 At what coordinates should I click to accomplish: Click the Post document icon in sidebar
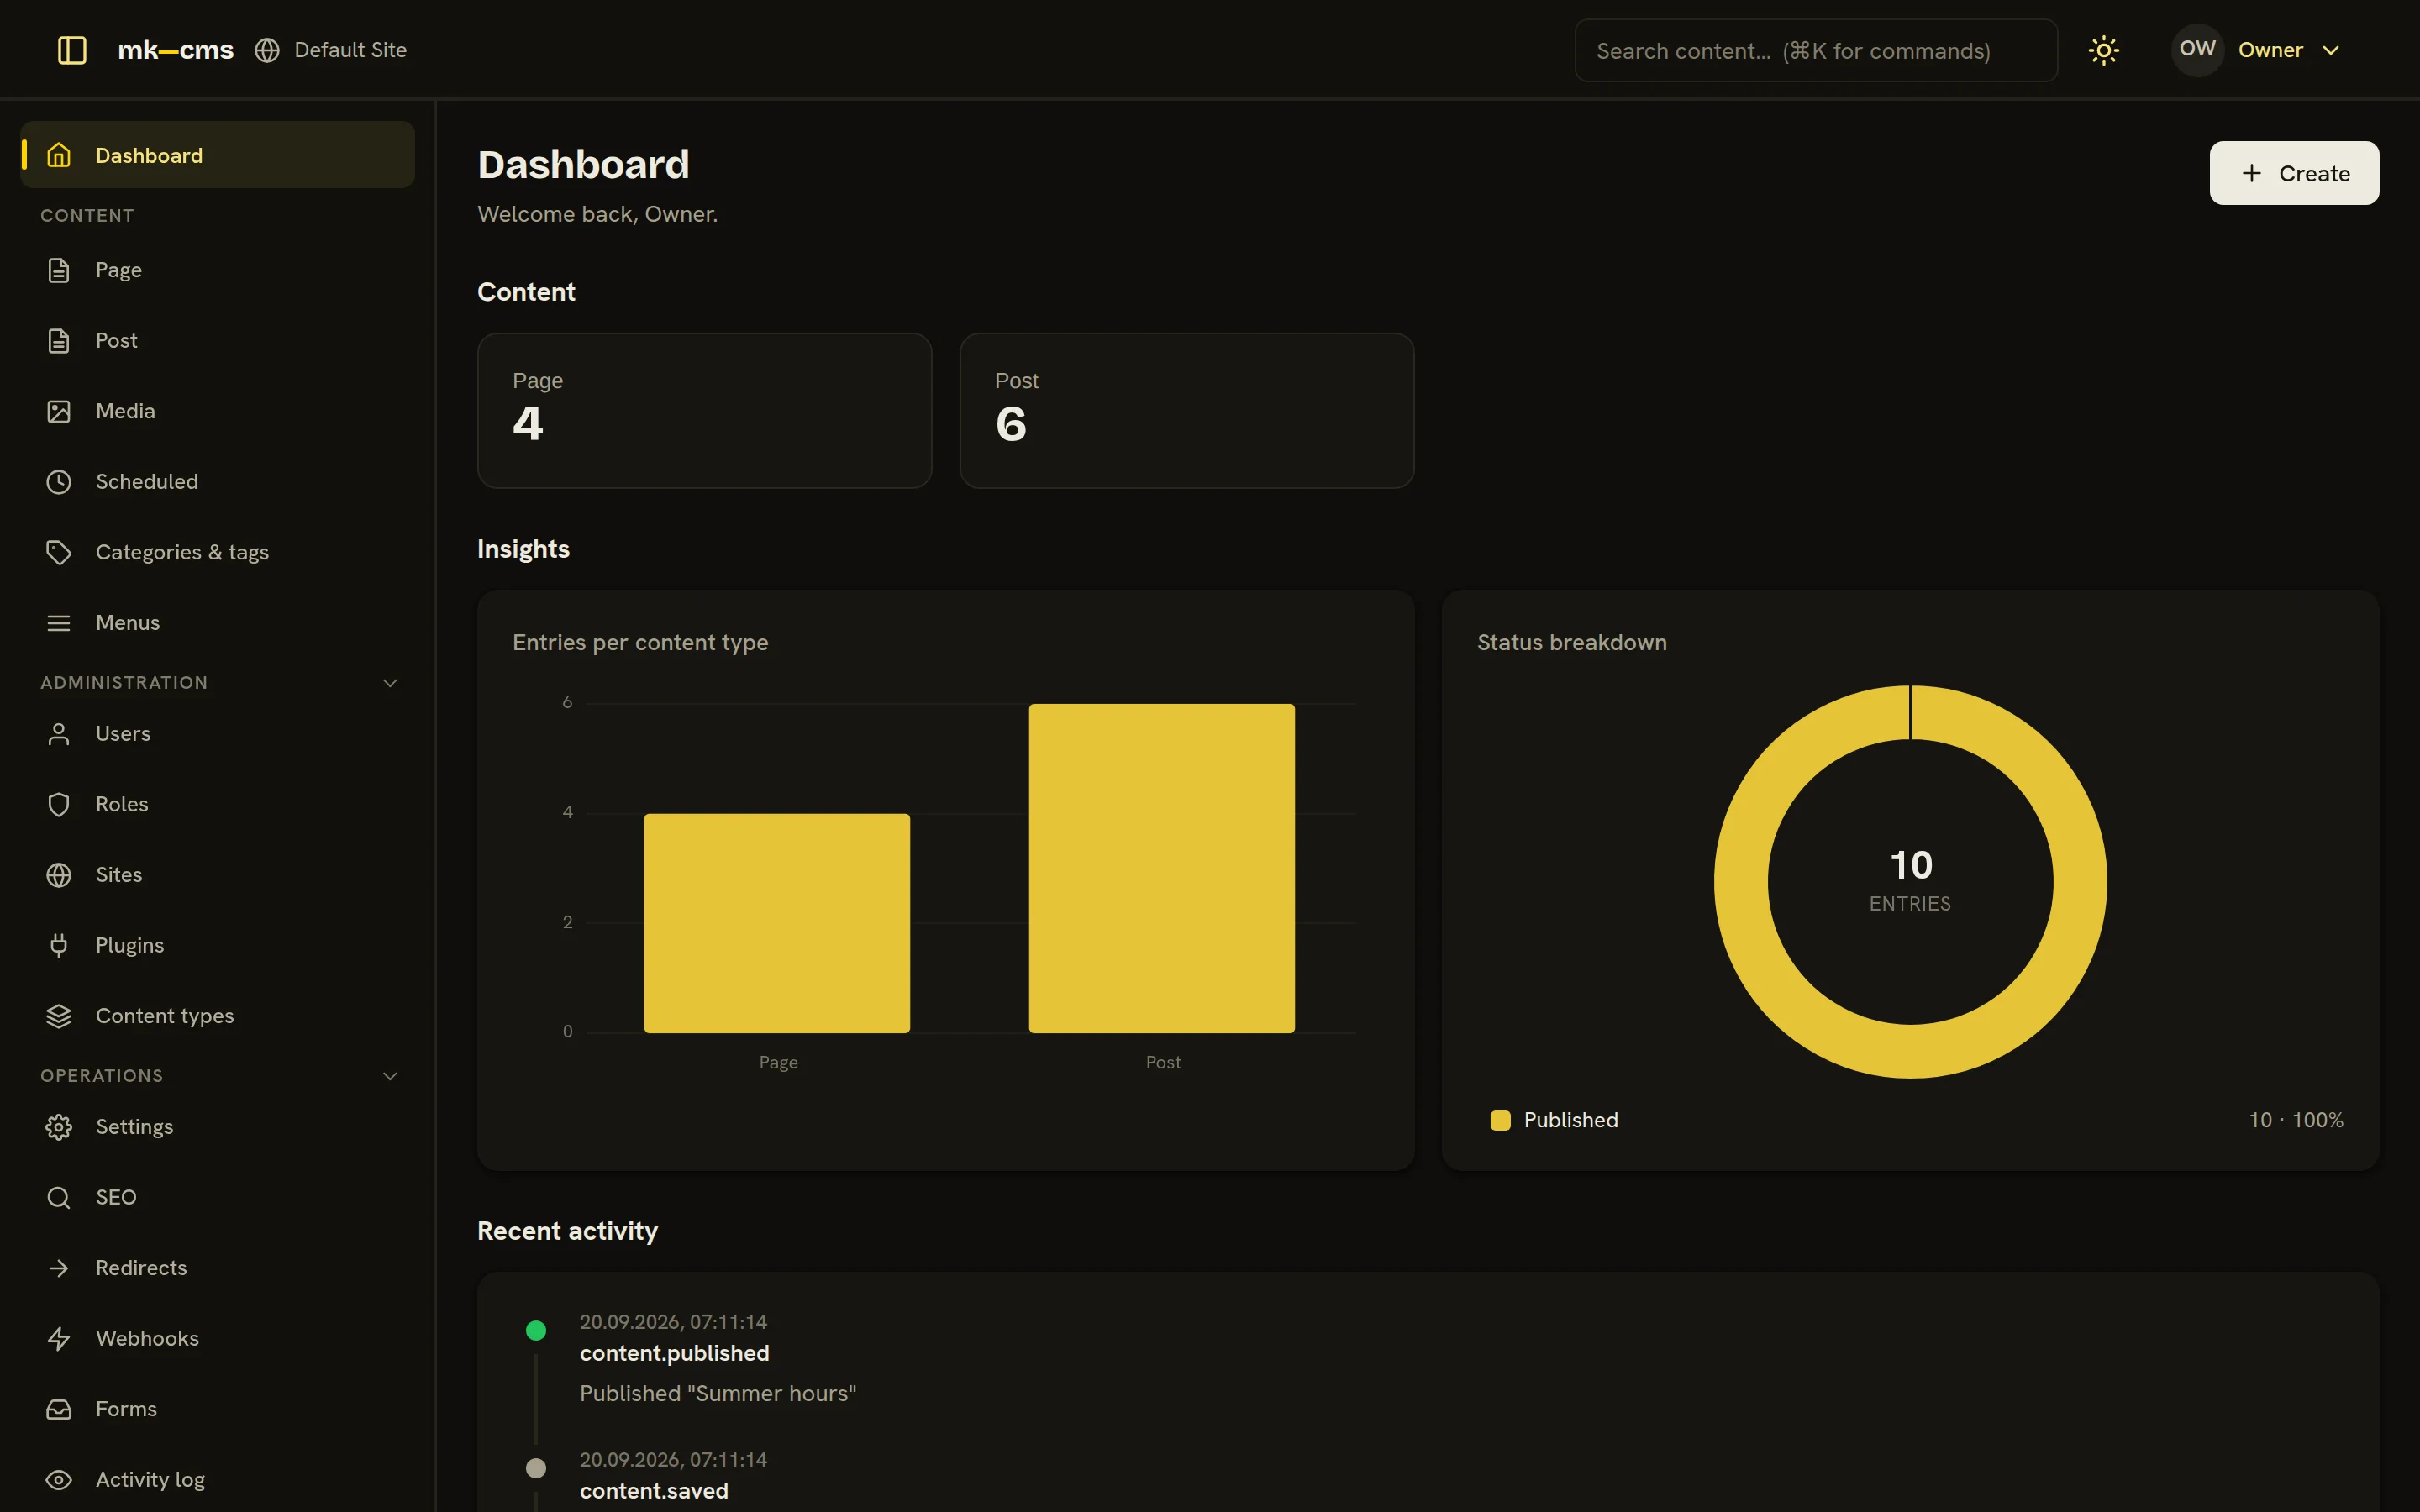pyautogui.click(x=59, y=340)
